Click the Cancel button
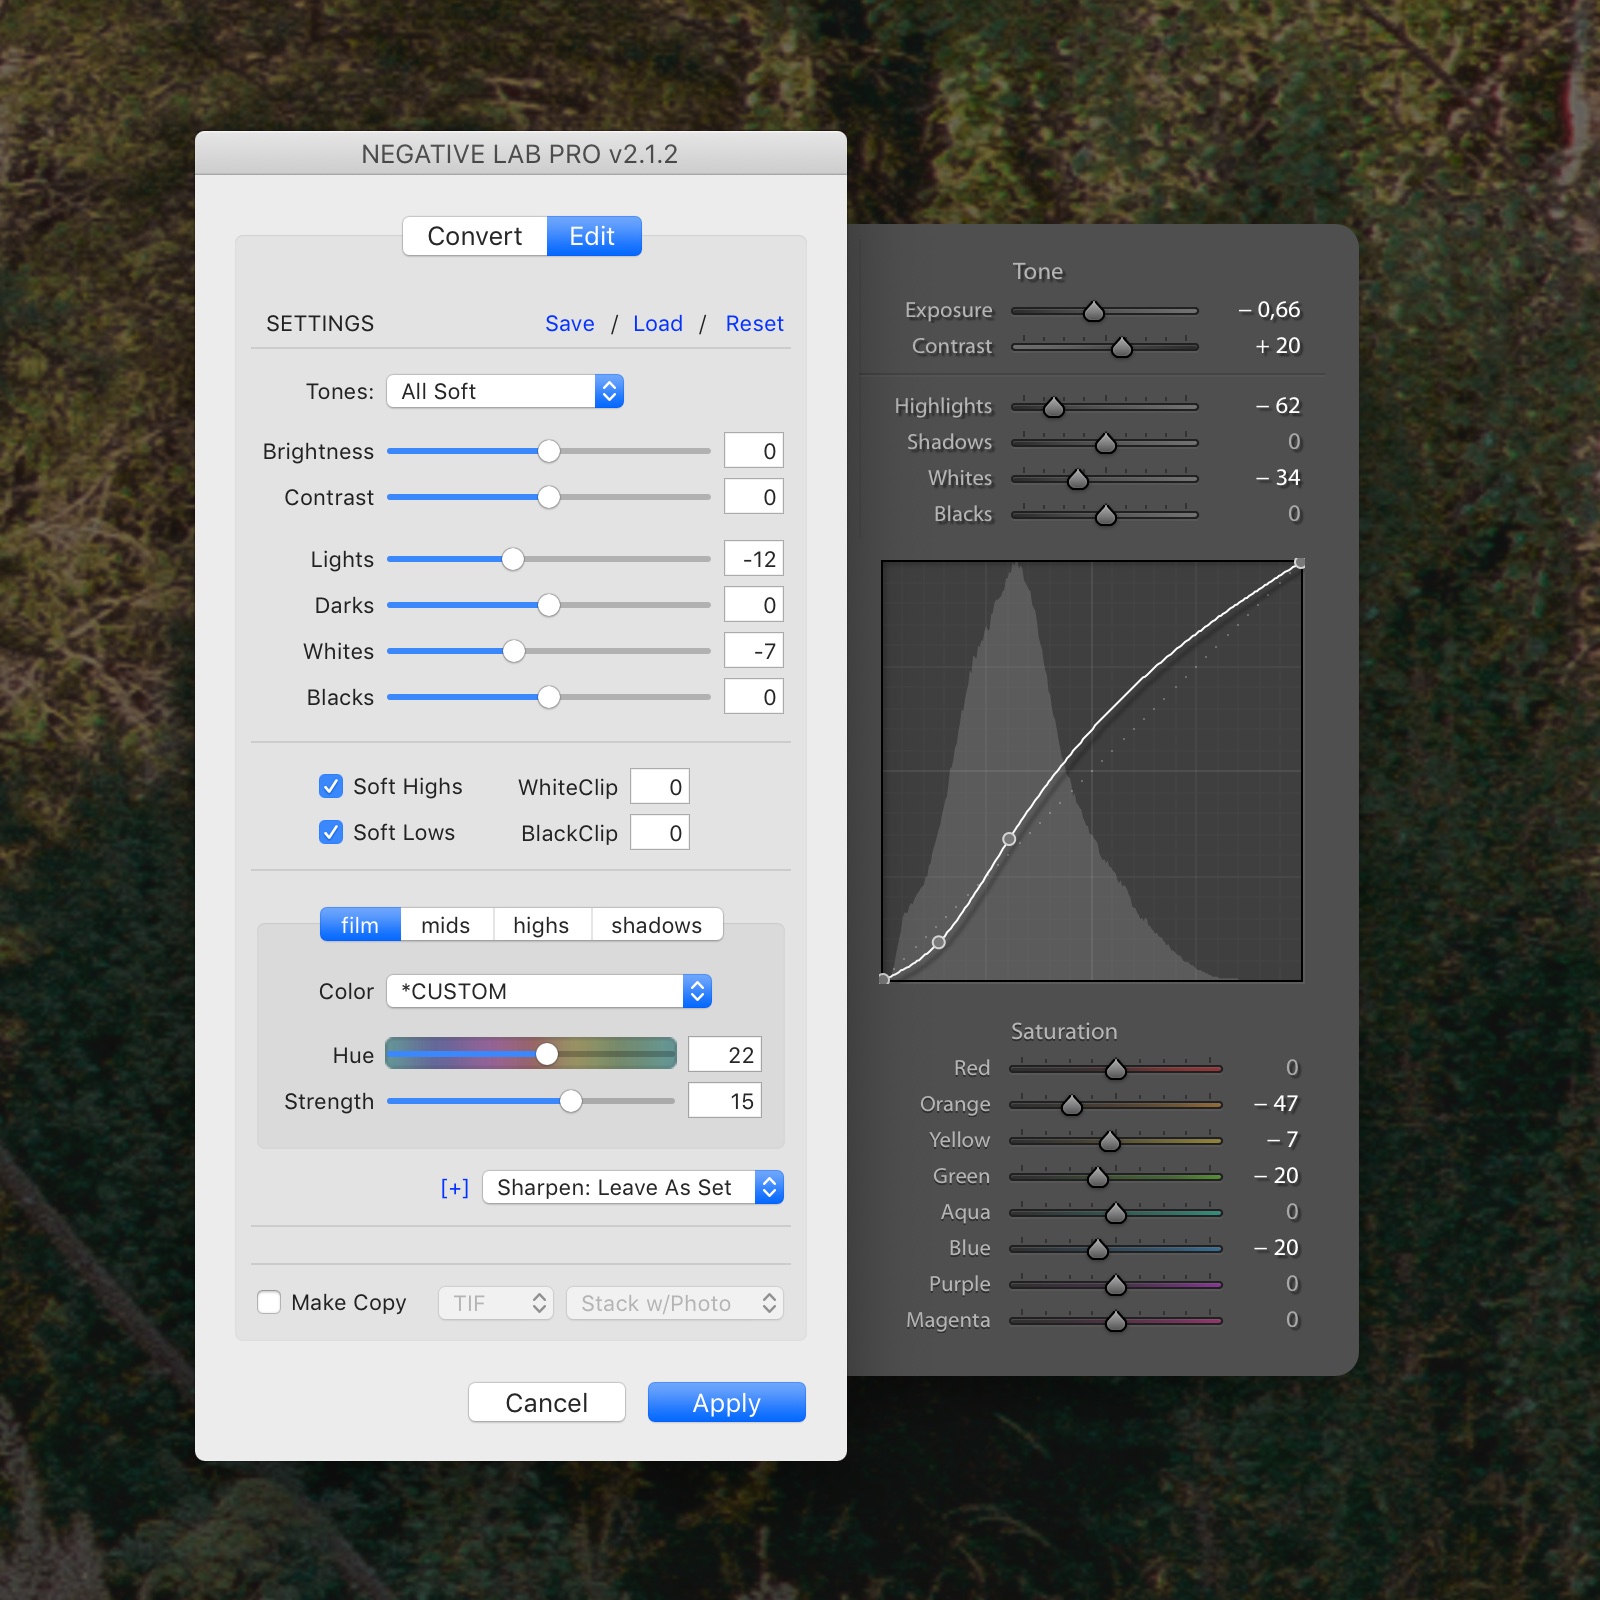The image size is (1600, 1600). point(547,1402)
